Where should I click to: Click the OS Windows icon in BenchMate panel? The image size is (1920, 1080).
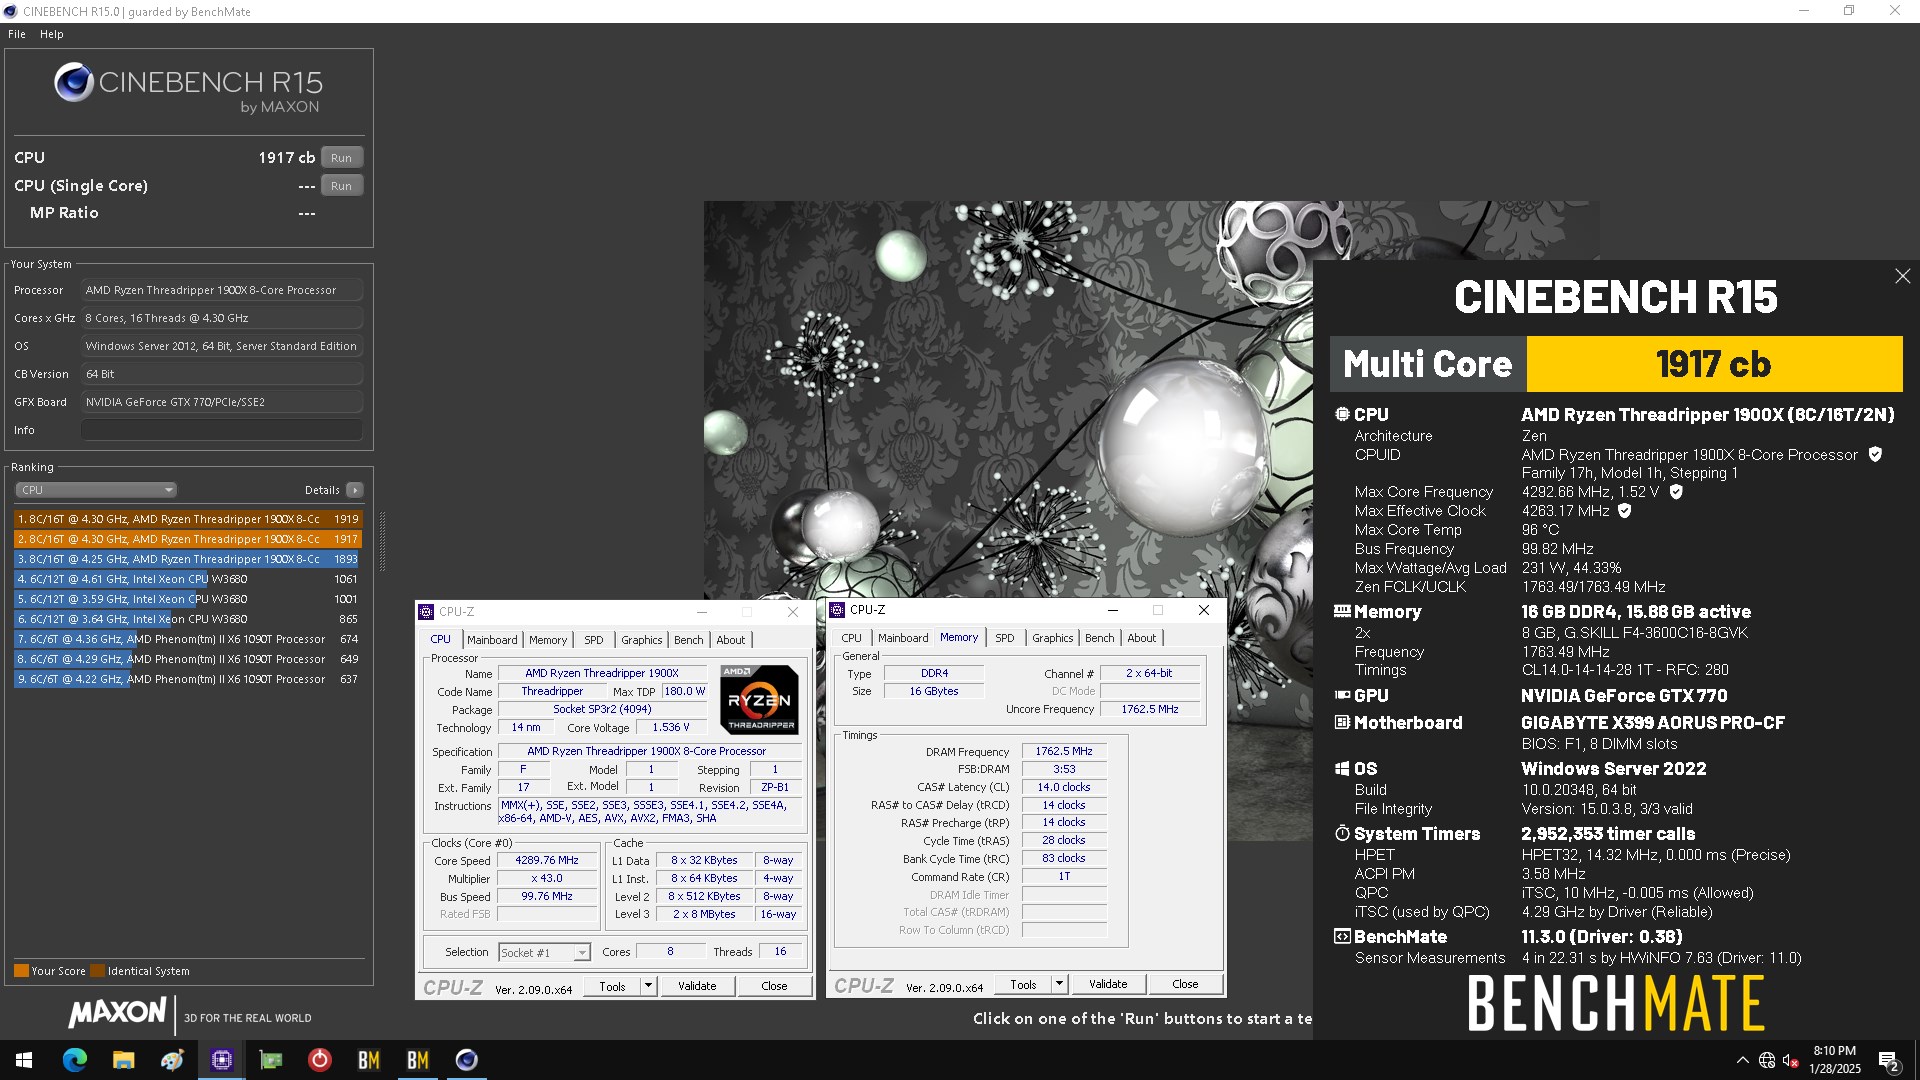click(1342, 768)
